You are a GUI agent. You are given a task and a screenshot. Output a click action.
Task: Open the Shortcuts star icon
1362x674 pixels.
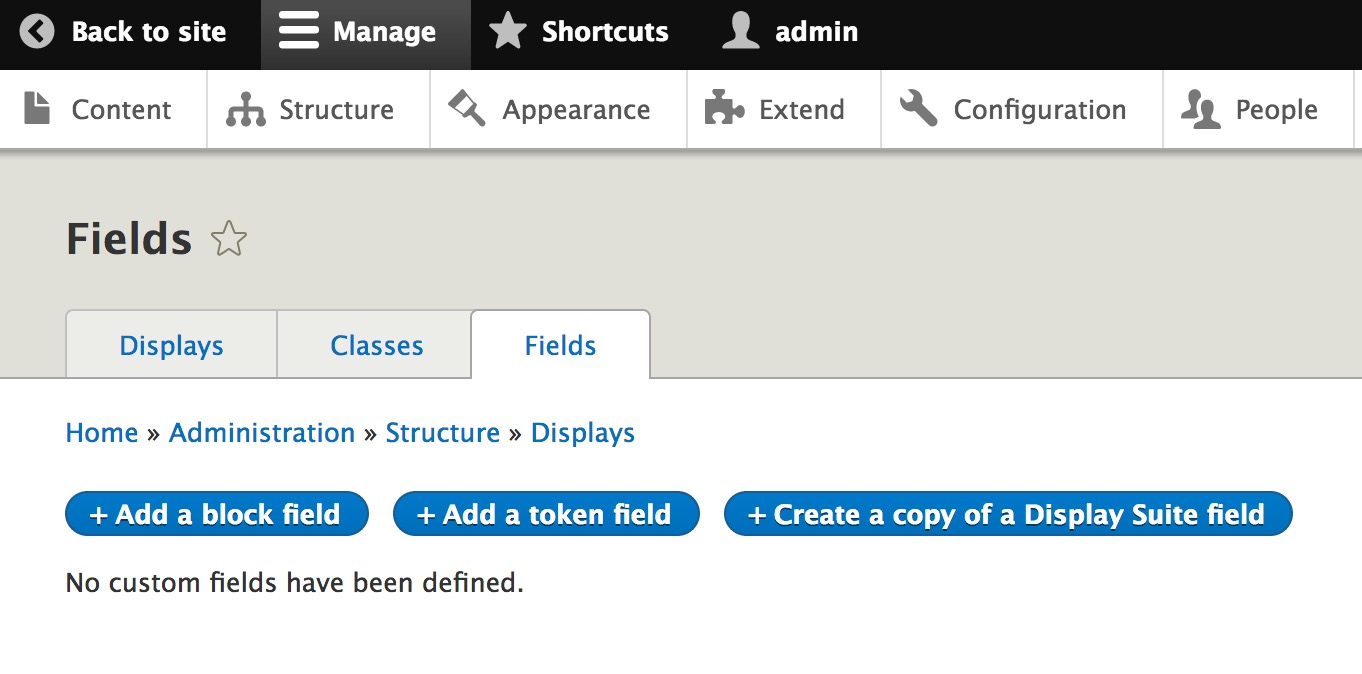tap(508, 32)
